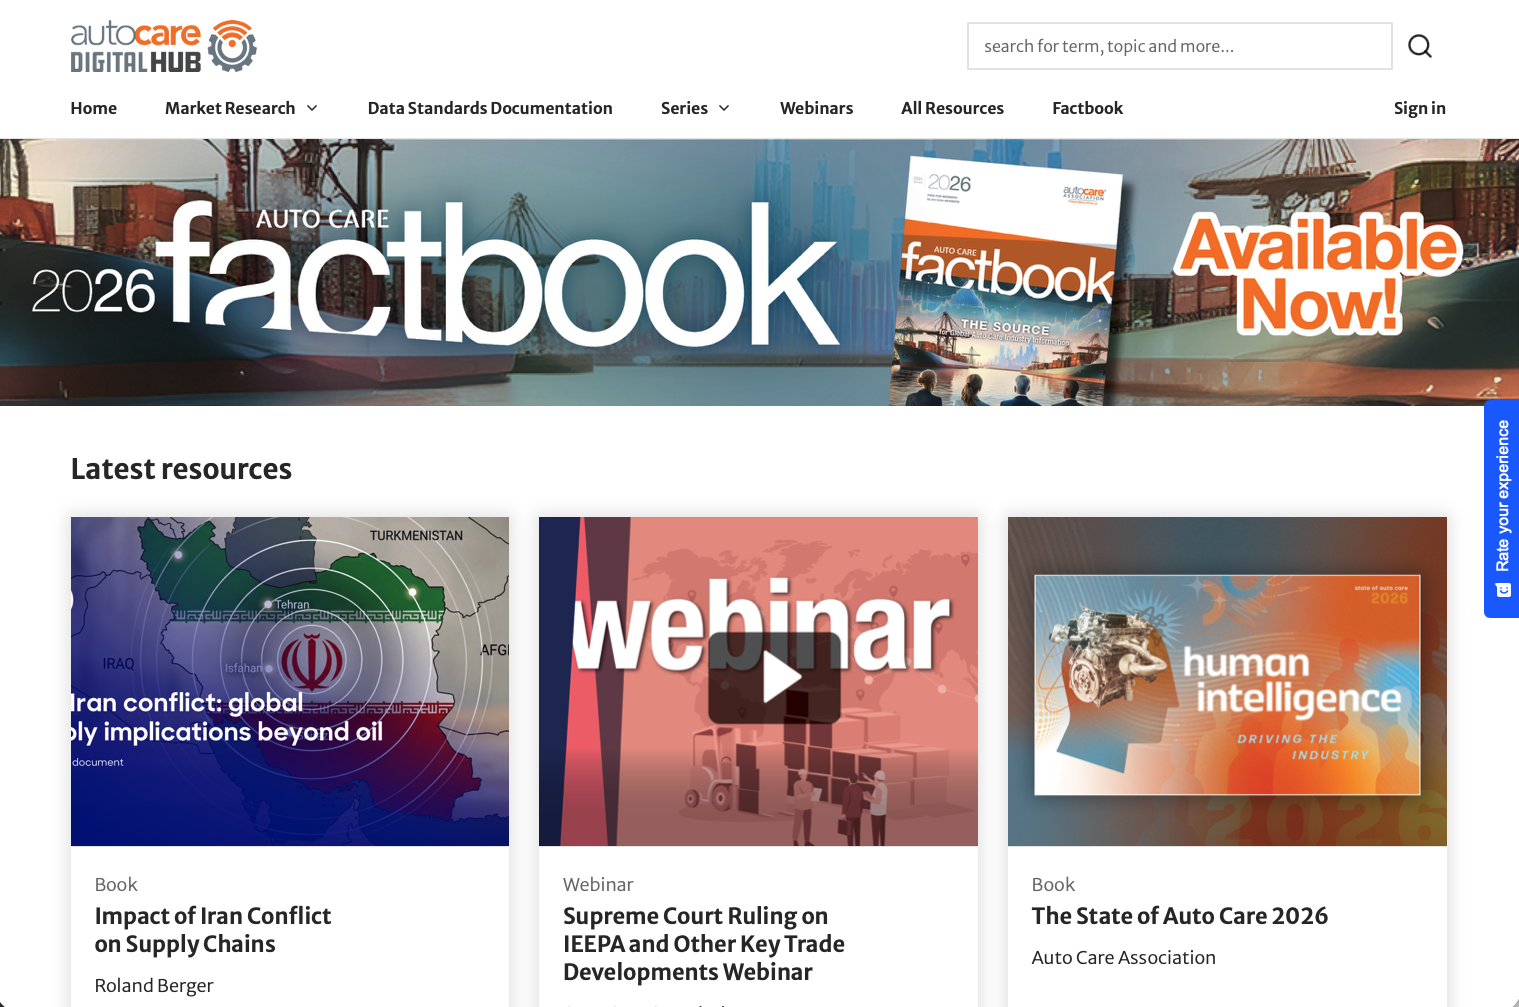Click the Book label above Iran Conflict title
Image resolution: width=1519 pixels, height=1007 pixels.
click(116, 885)
